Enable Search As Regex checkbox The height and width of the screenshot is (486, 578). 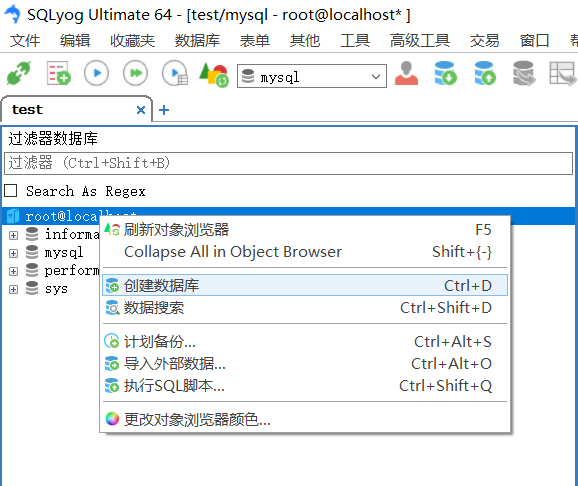point(11,191)
